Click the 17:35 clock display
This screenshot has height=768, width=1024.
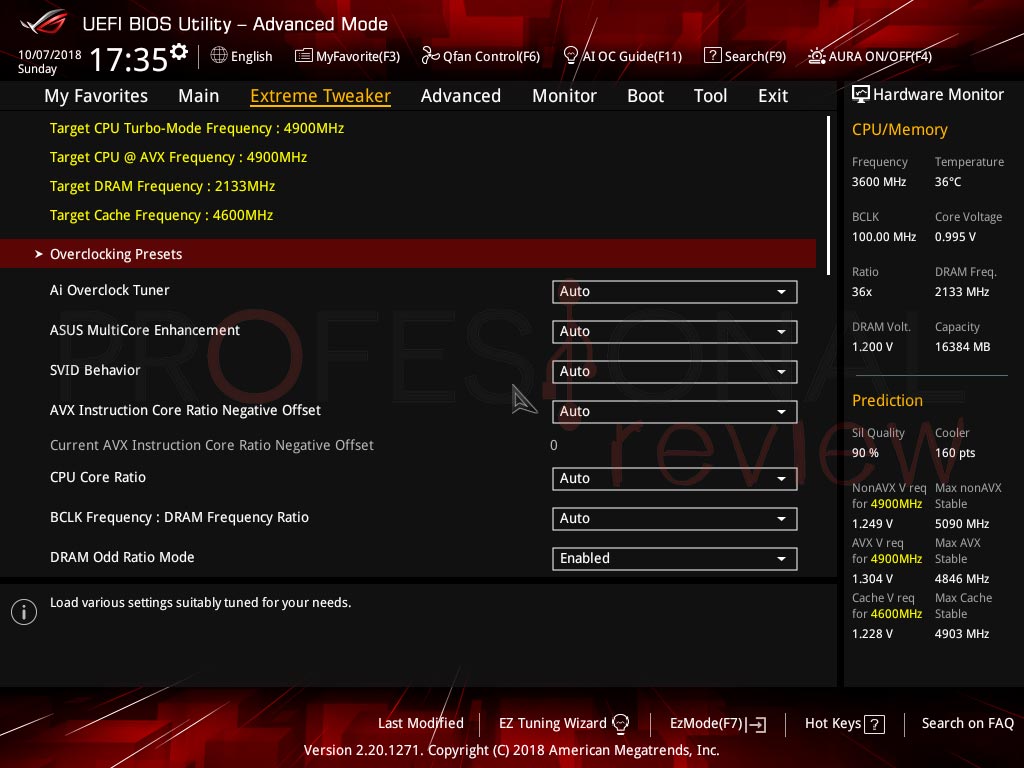pyautogui.click(x=128, y=59)
